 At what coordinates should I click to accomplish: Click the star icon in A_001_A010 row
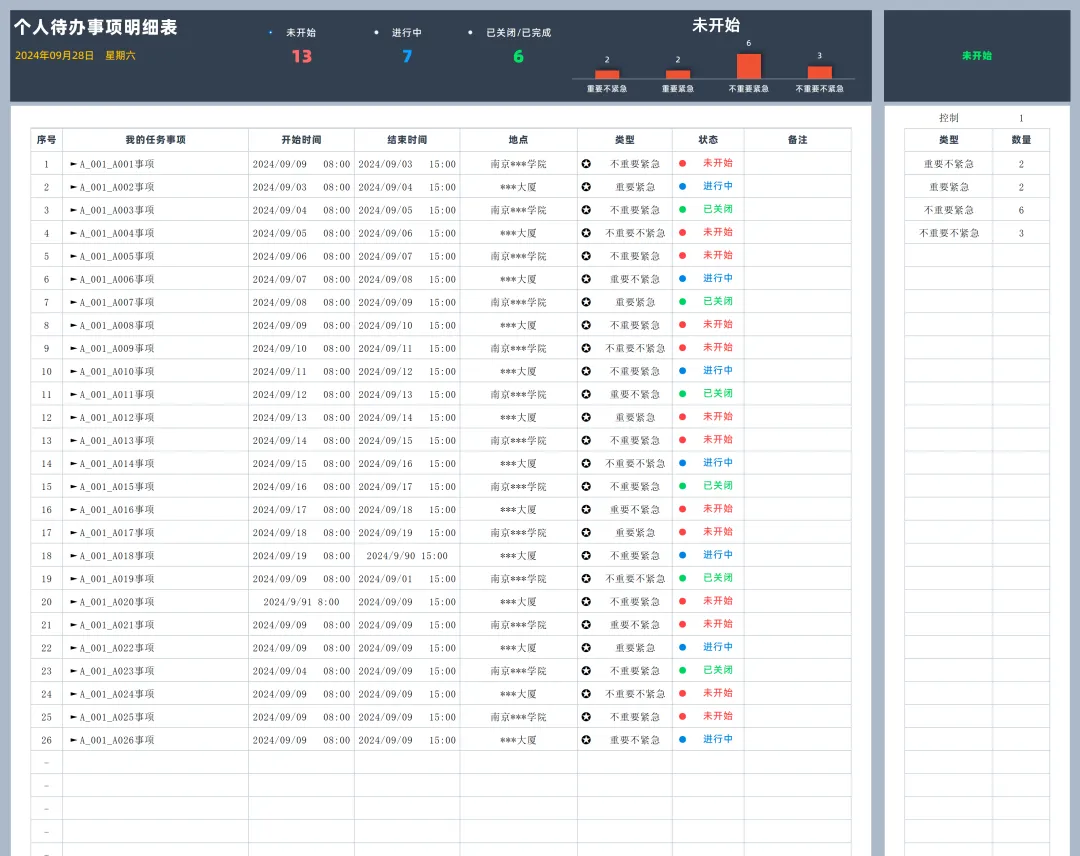point(586,371)
